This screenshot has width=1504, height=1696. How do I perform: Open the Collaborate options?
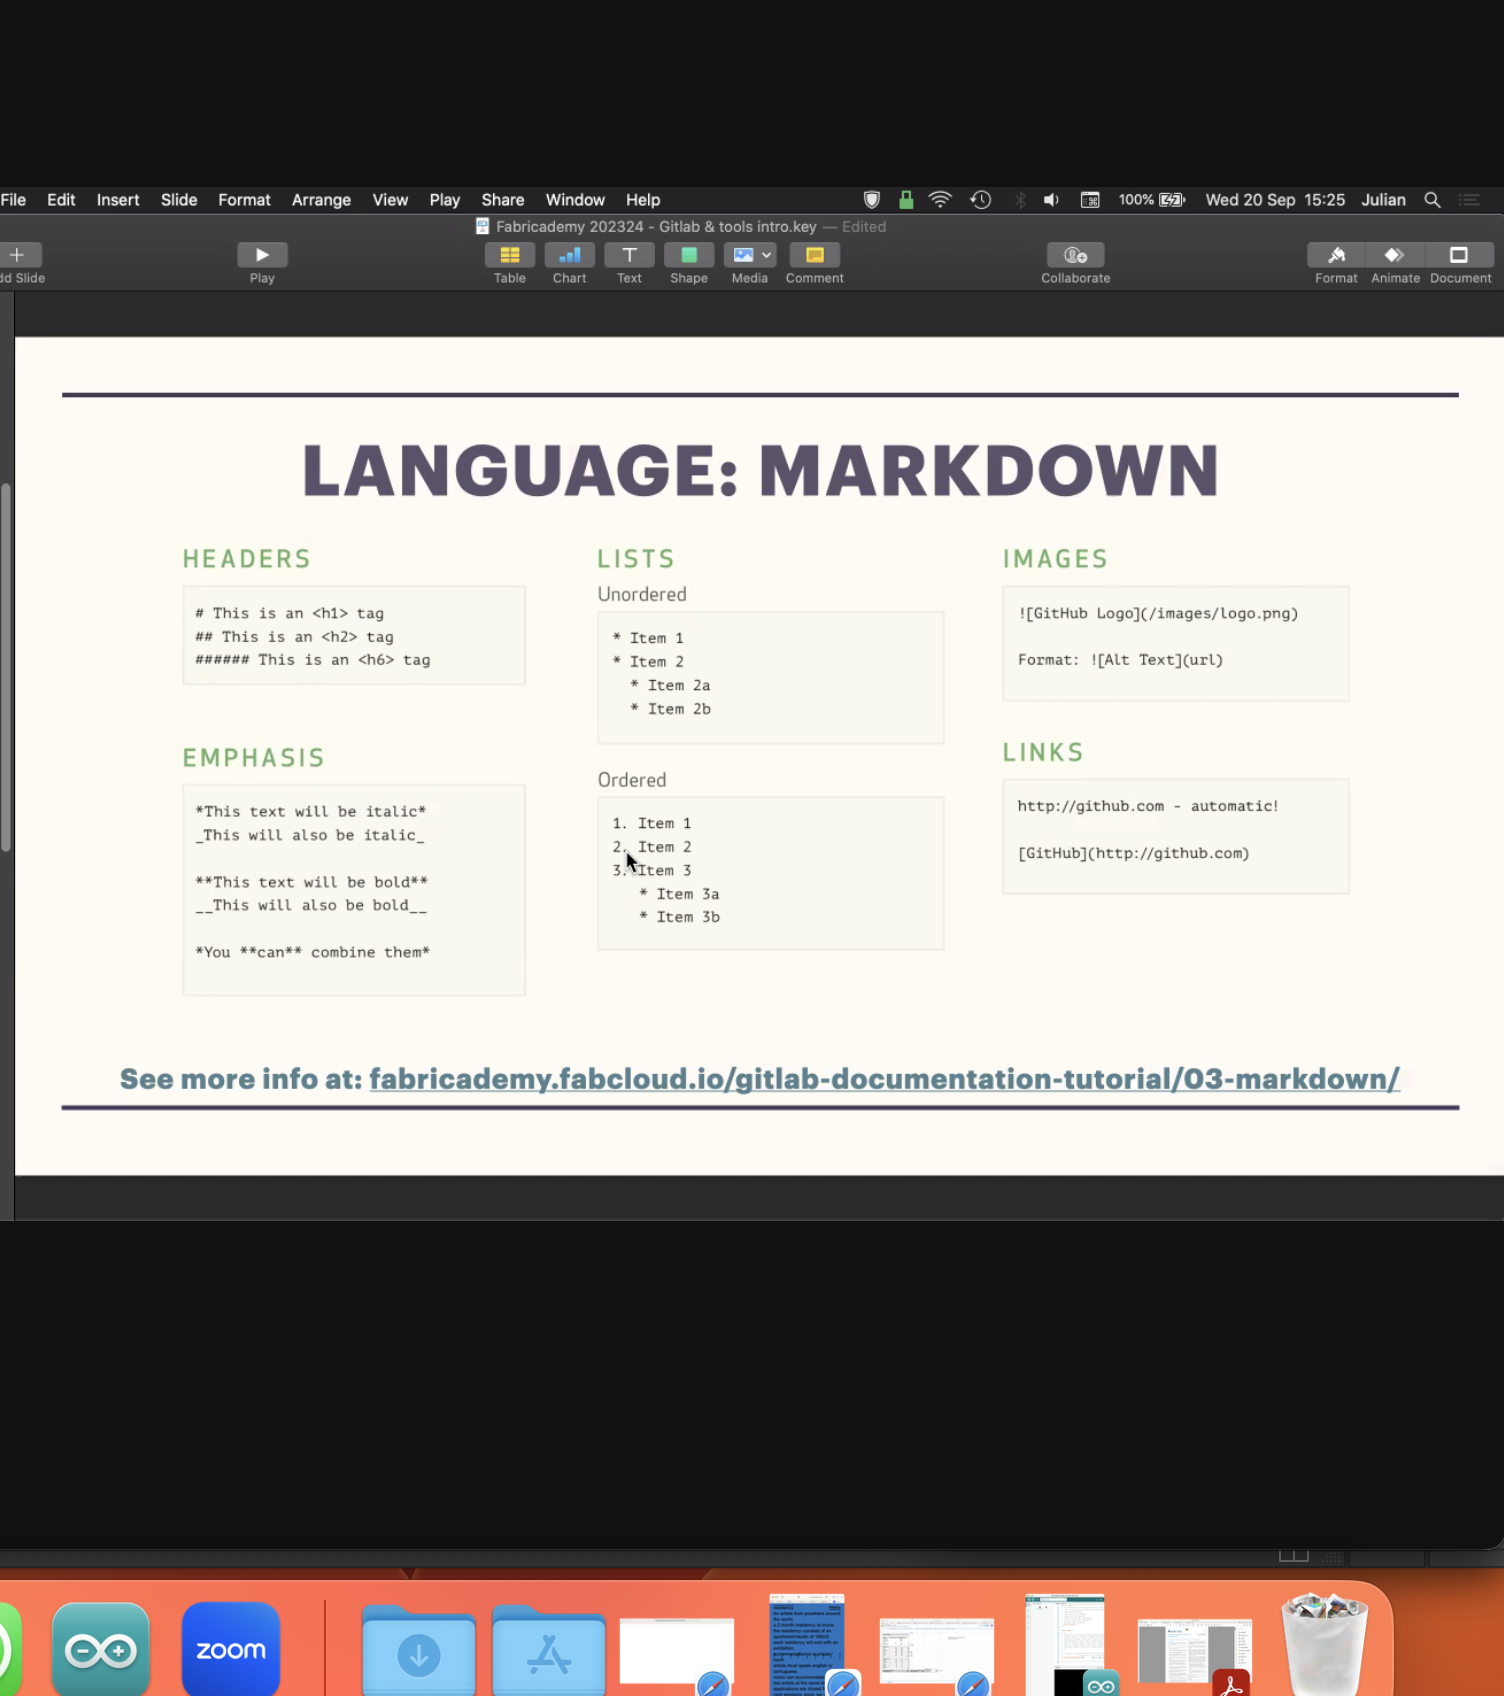(1075, 255)
